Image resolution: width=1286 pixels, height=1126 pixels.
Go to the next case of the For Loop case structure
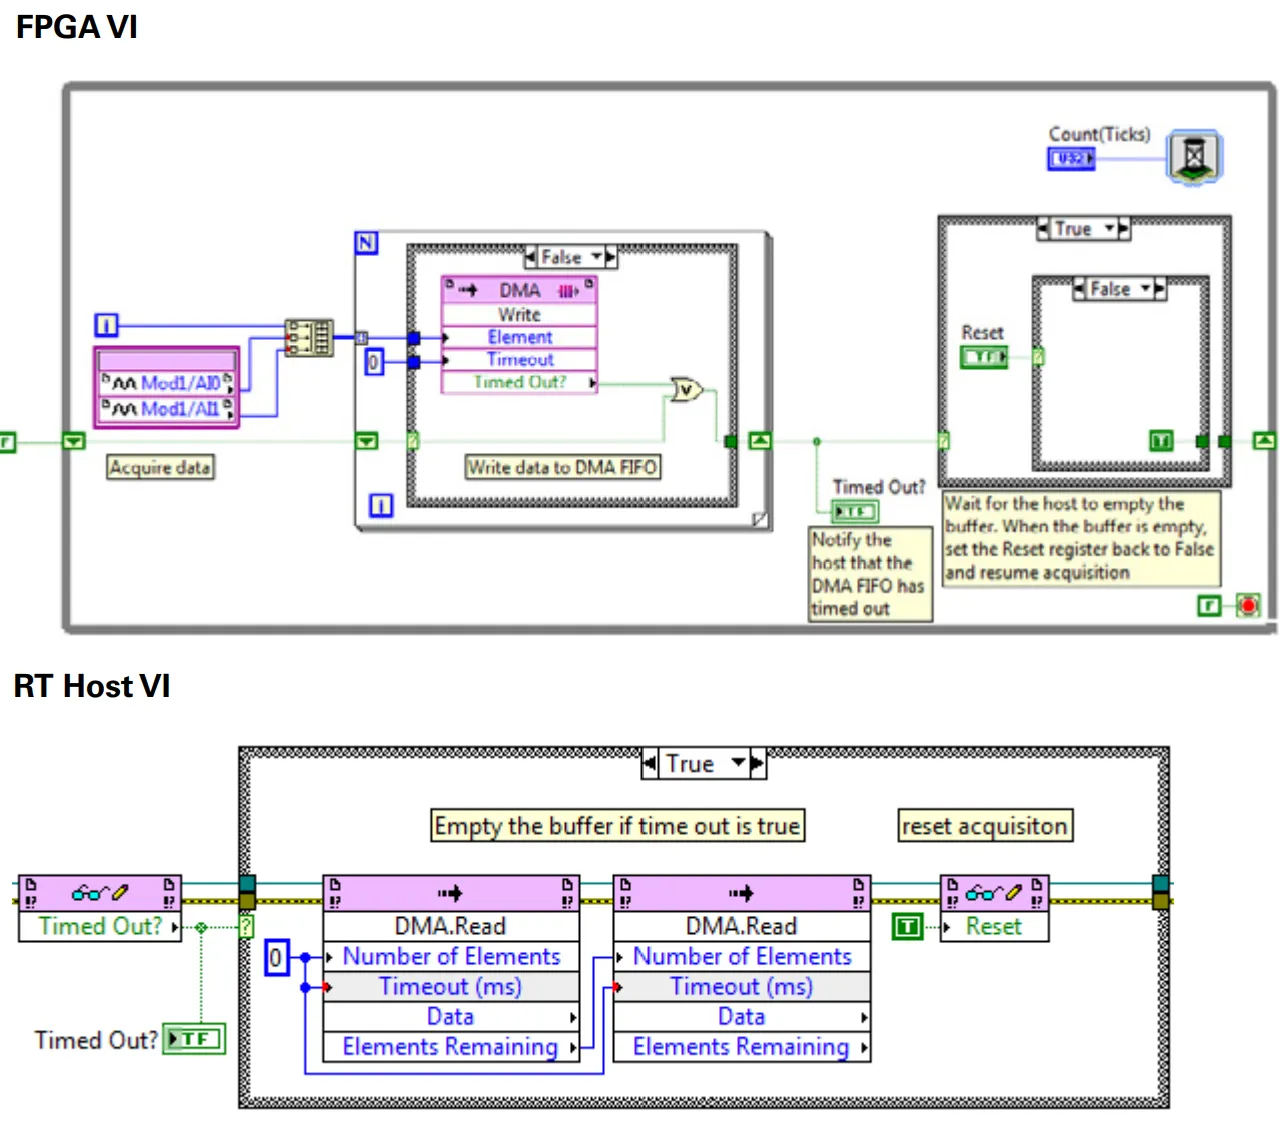pyautogui.click(x=611, y=257)
